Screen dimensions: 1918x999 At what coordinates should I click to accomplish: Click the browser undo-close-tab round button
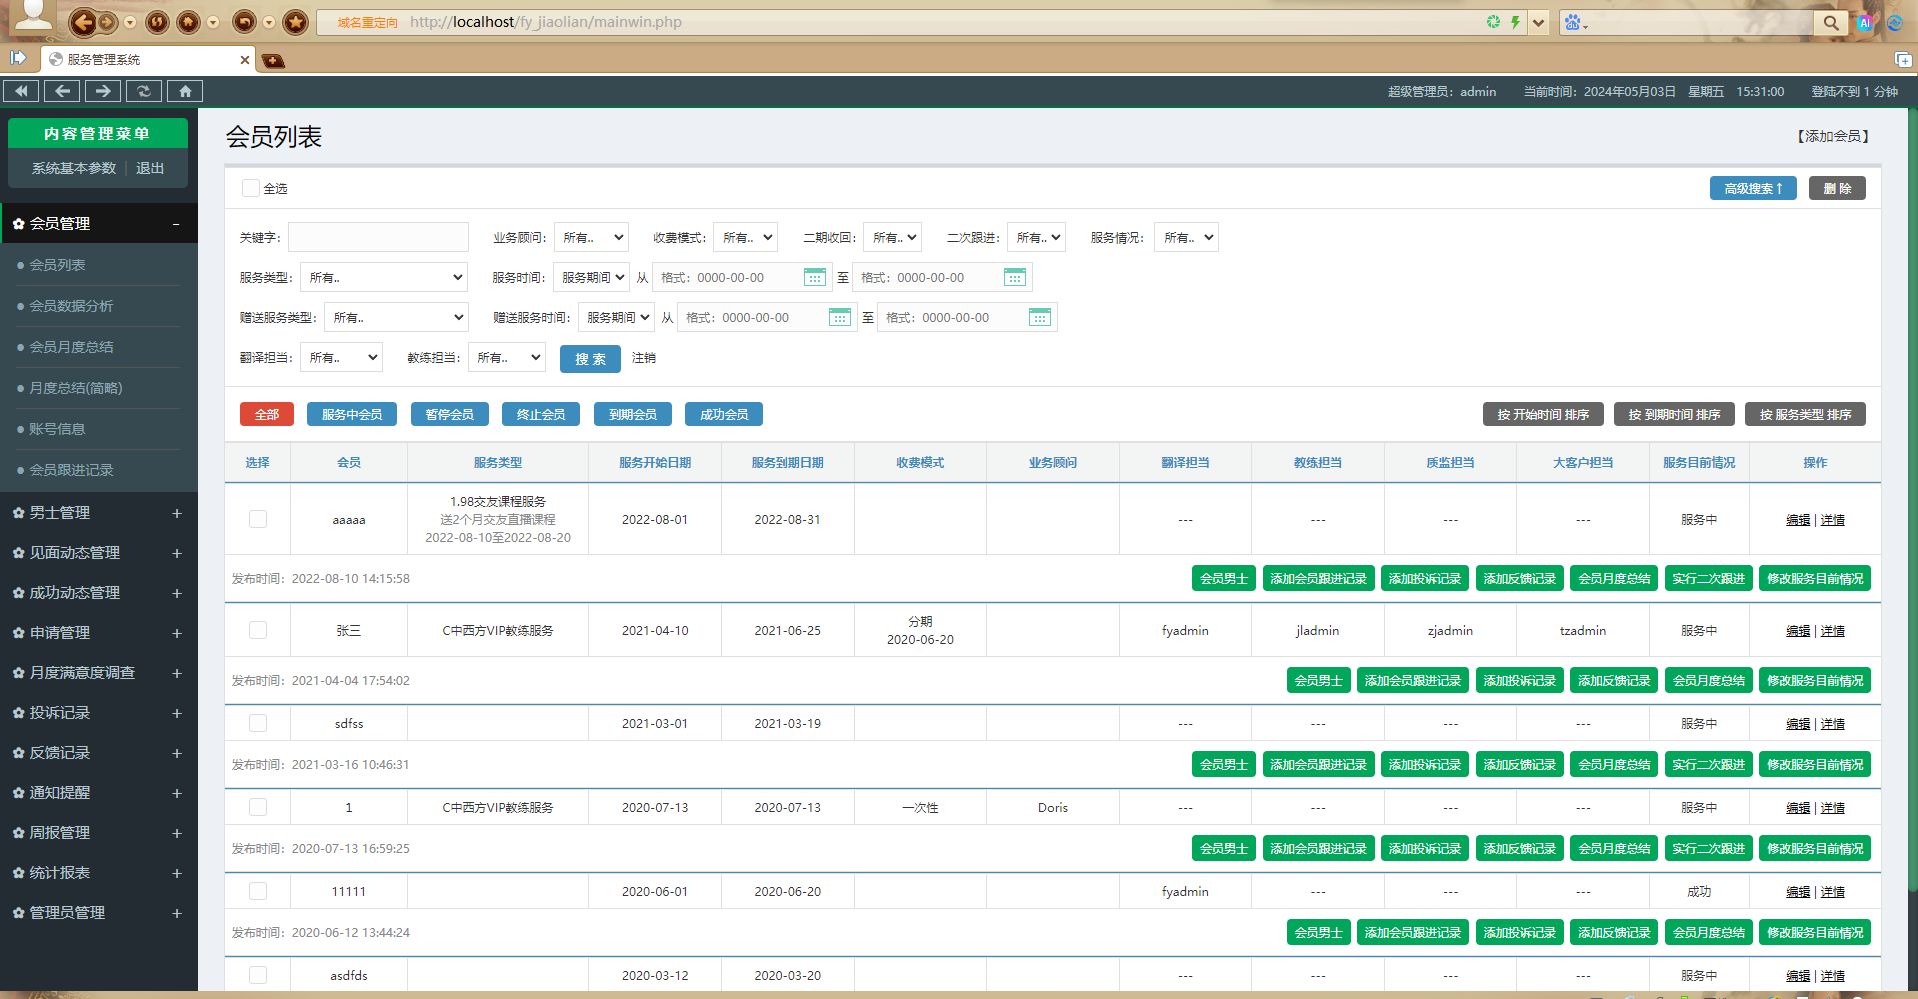tap(244, 22)
